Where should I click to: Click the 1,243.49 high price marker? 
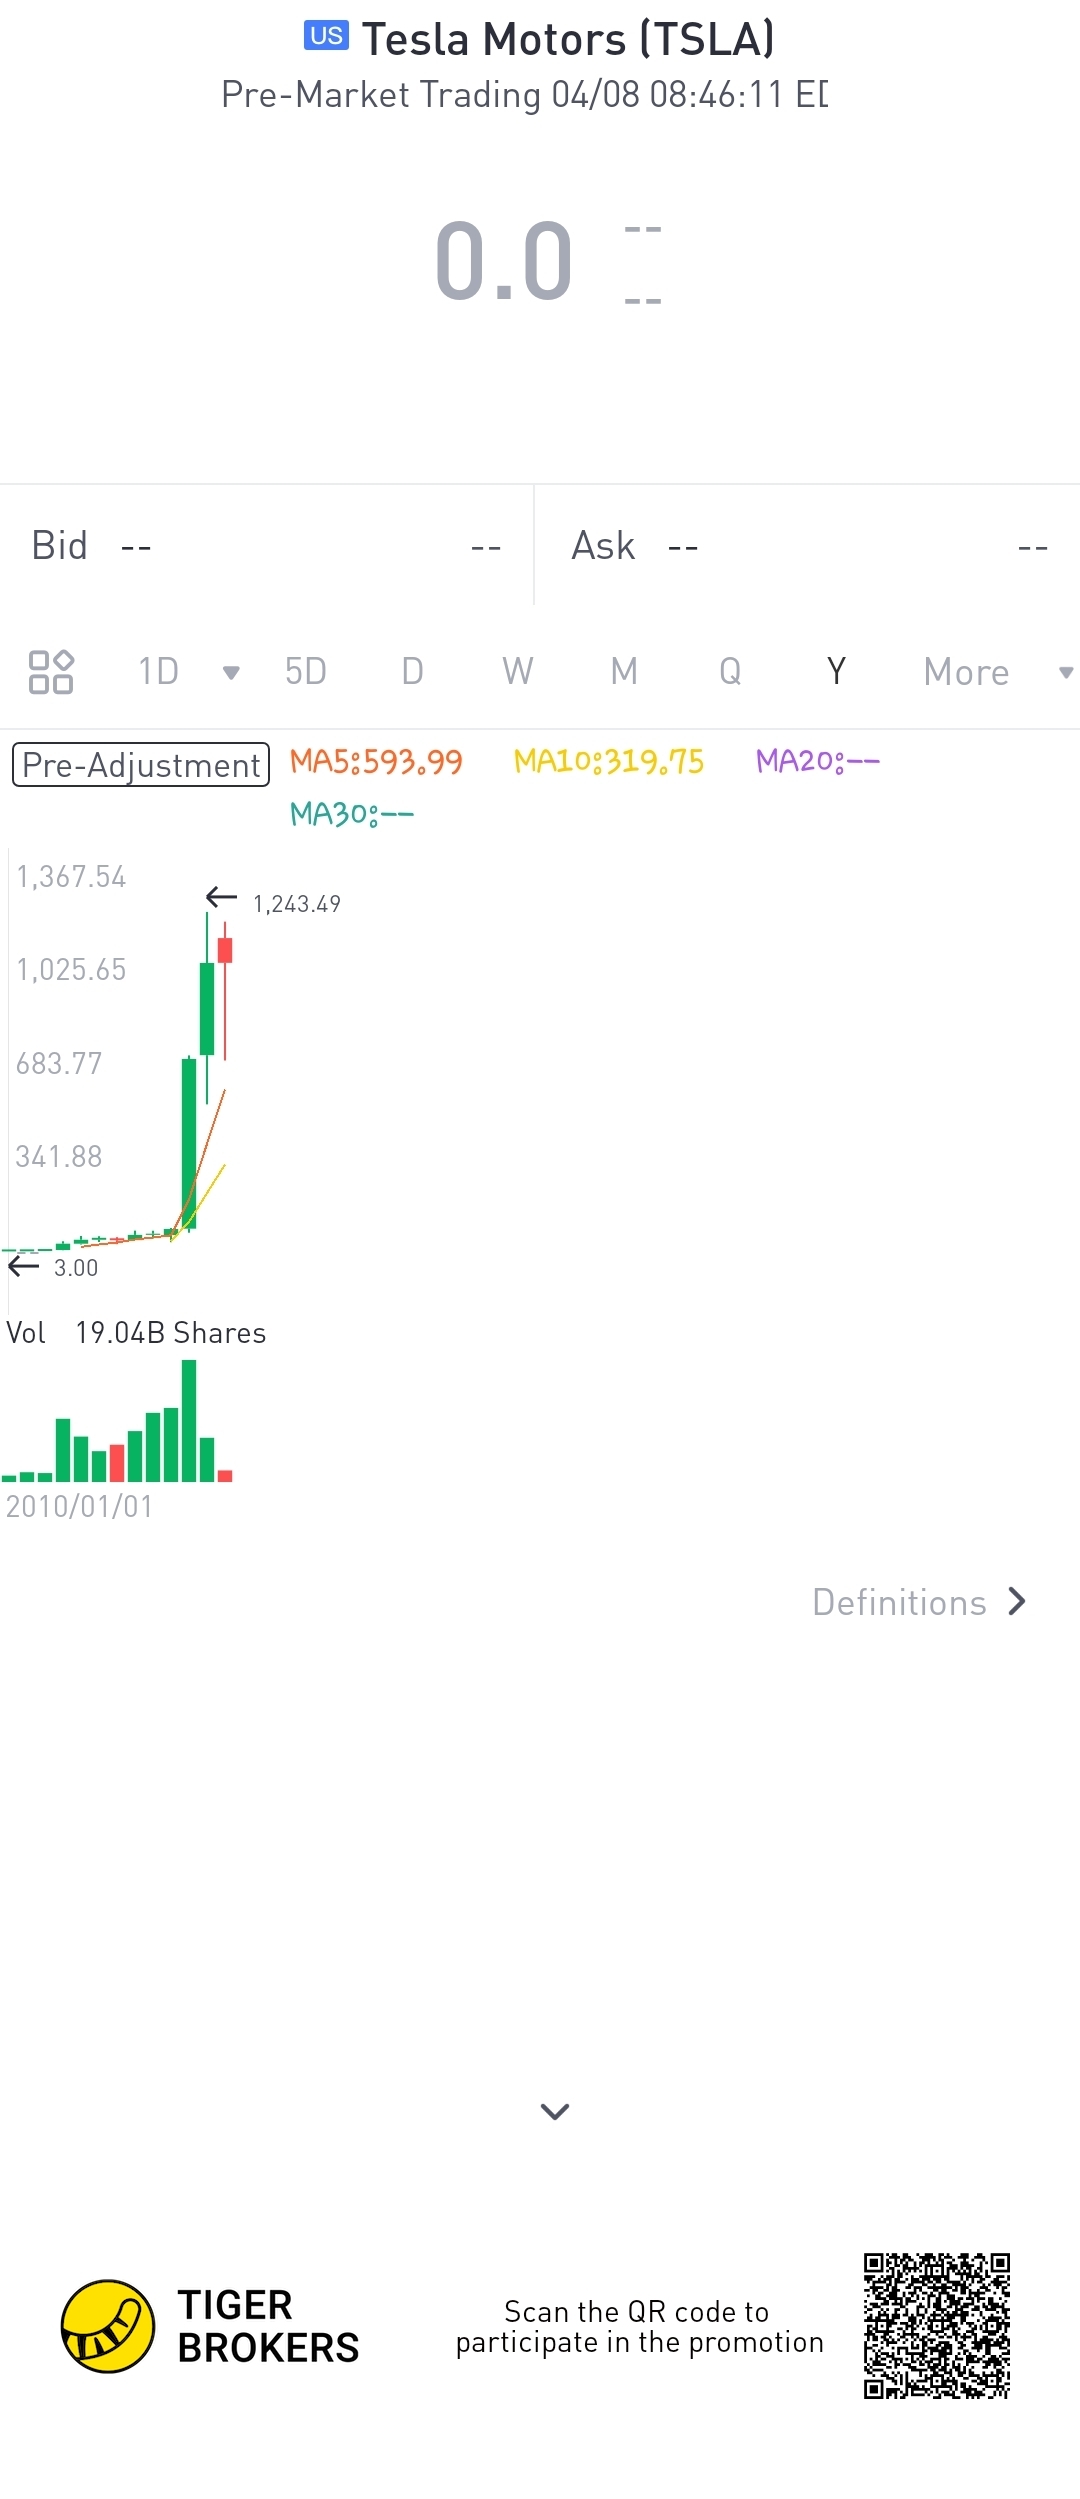tap(297, 904)
